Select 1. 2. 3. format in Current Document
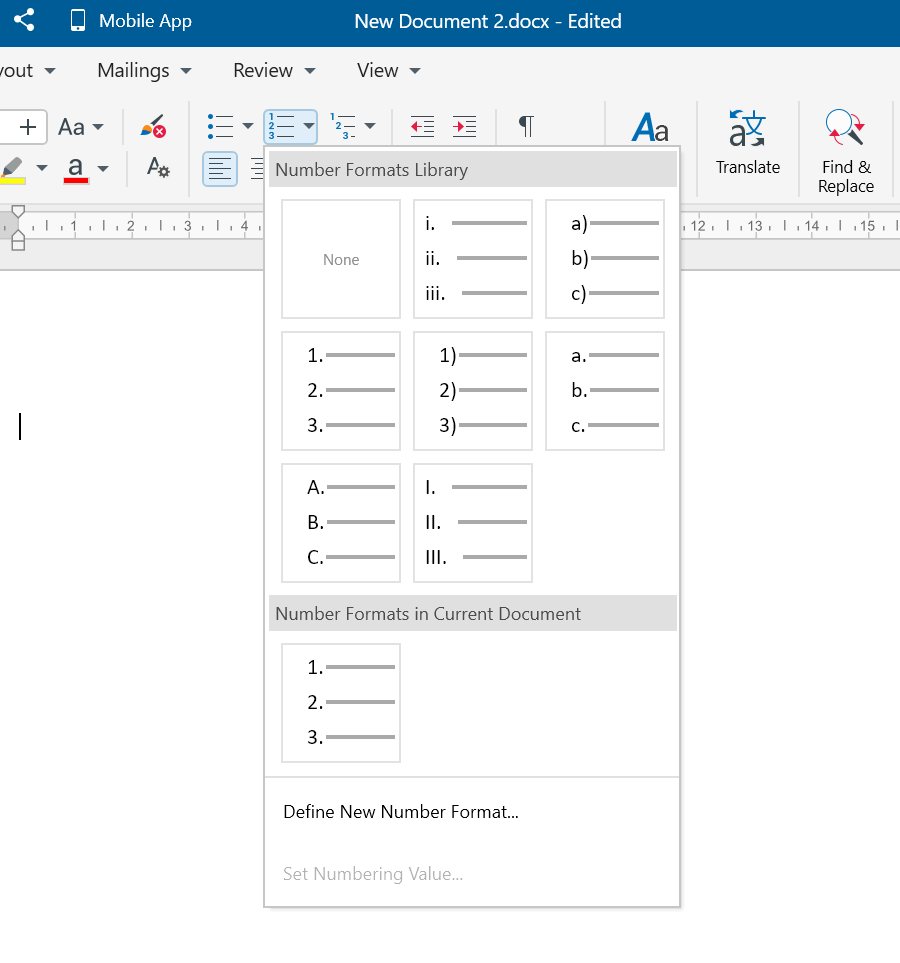 (x=341, y=703)
